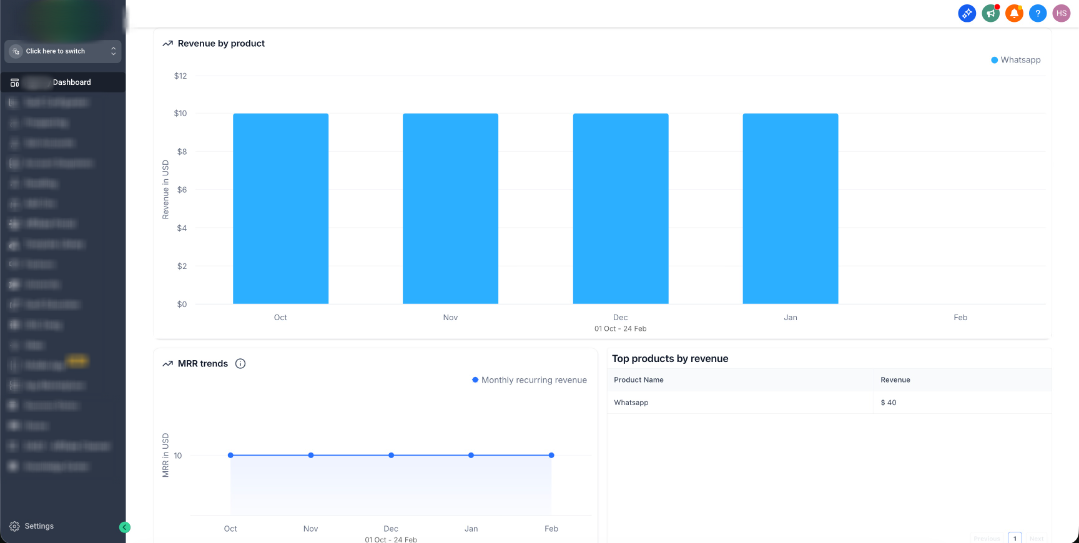Click the Revenue by product title
The image size is (1079, 543).
(222, 43)
